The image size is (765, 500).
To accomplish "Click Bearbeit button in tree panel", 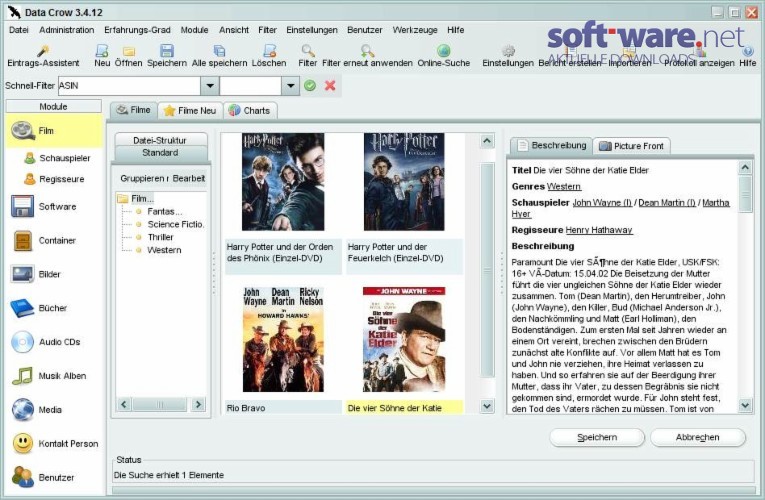I will tap(188, 179).
